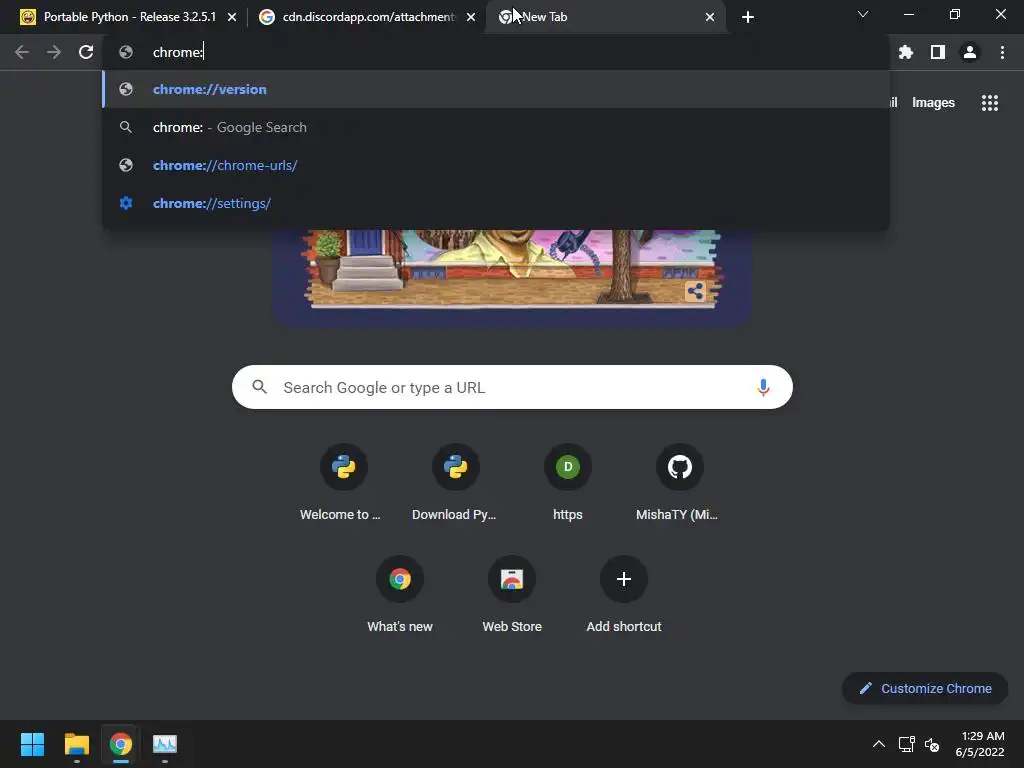Open the Welcome to Python shortcut

pyautogui.click(x=344, y=482)
